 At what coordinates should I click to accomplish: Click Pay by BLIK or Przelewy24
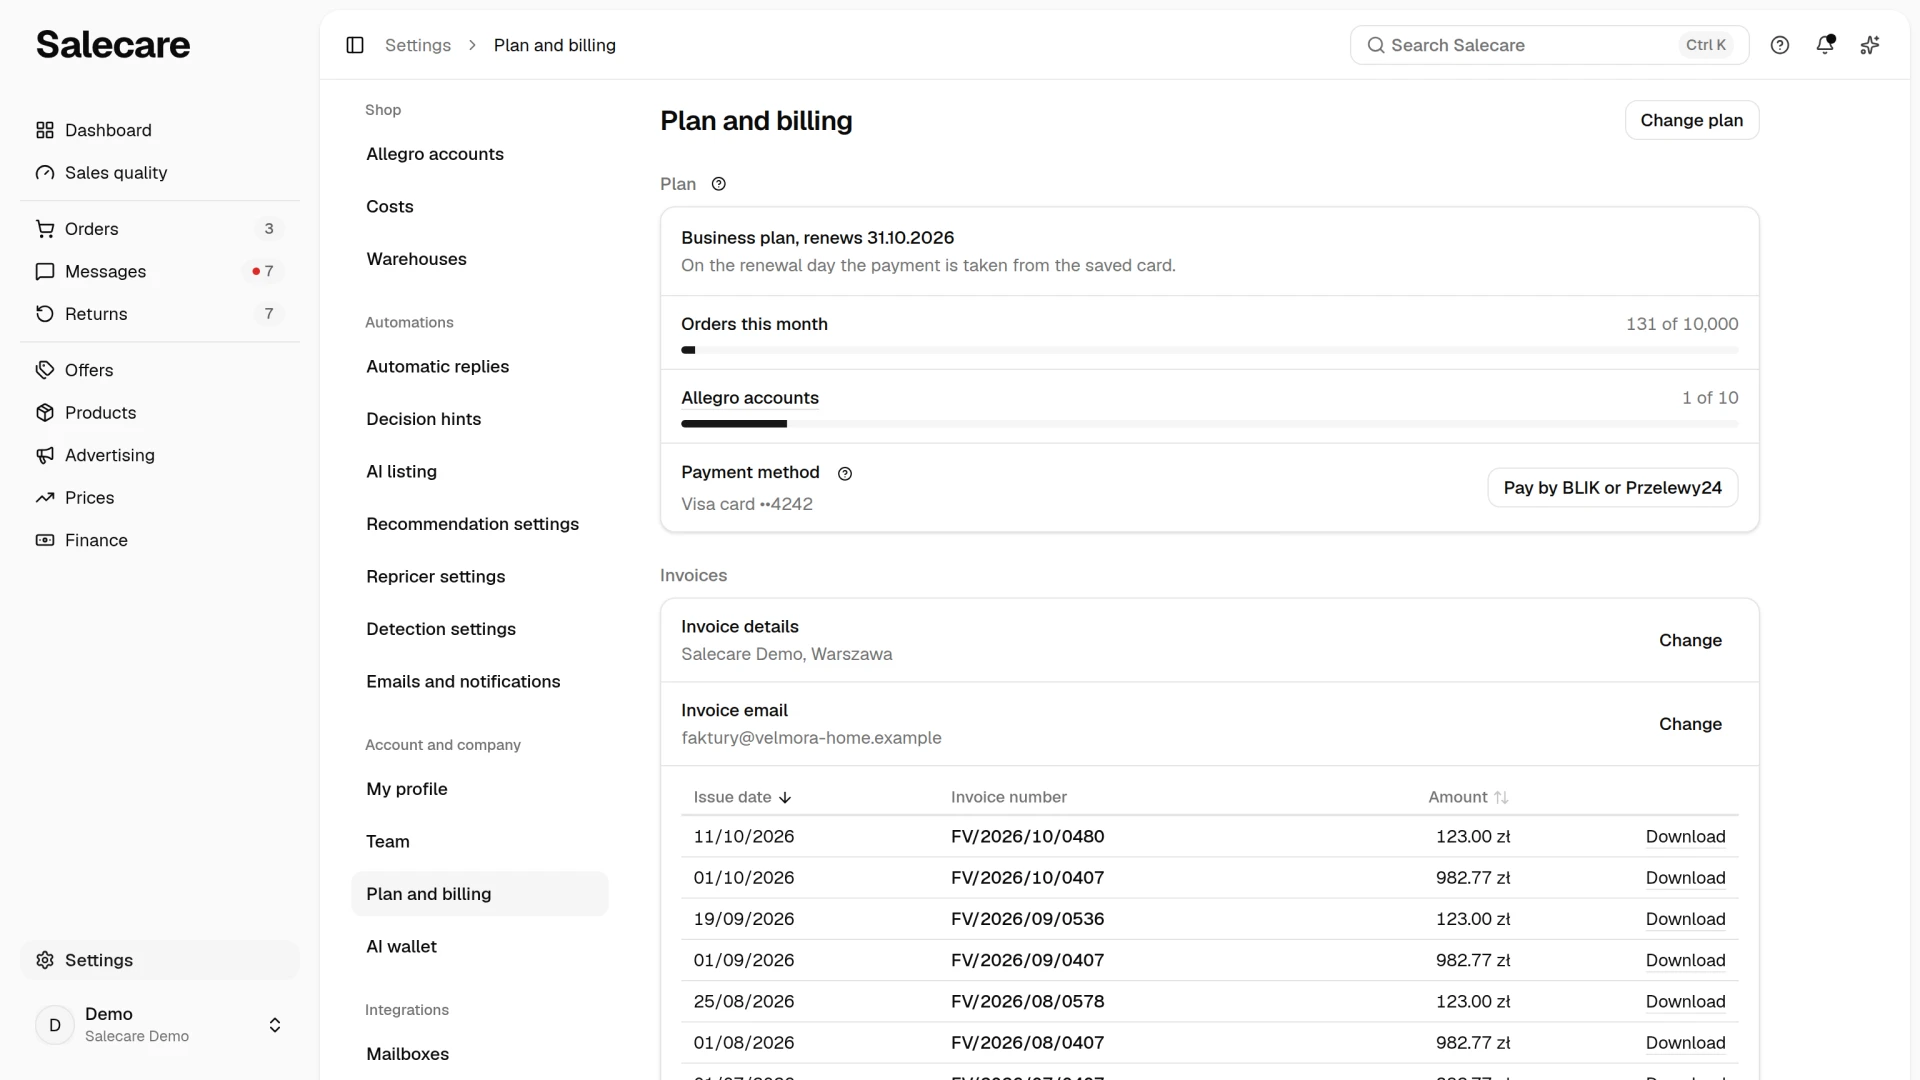click(x=1613, y=488)
